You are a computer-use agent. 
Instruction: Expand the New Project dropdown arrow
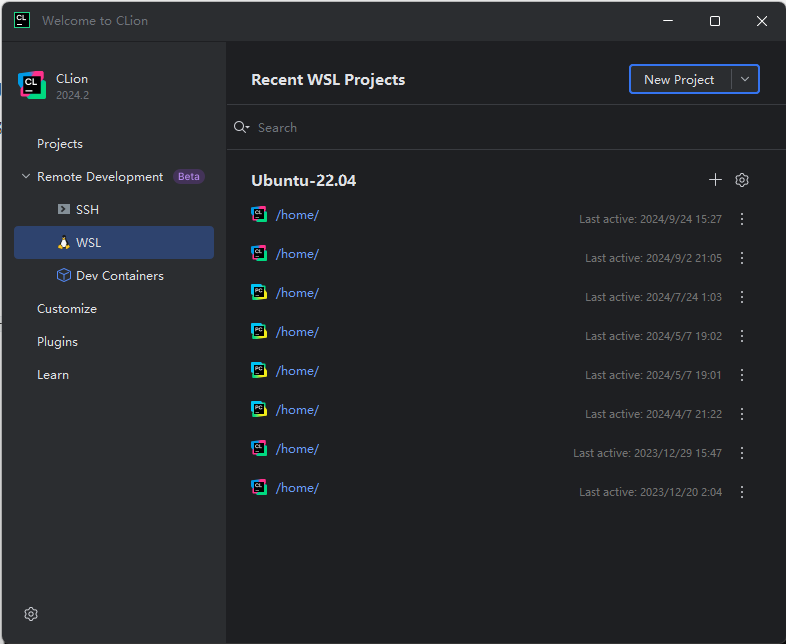coord(744,80)
